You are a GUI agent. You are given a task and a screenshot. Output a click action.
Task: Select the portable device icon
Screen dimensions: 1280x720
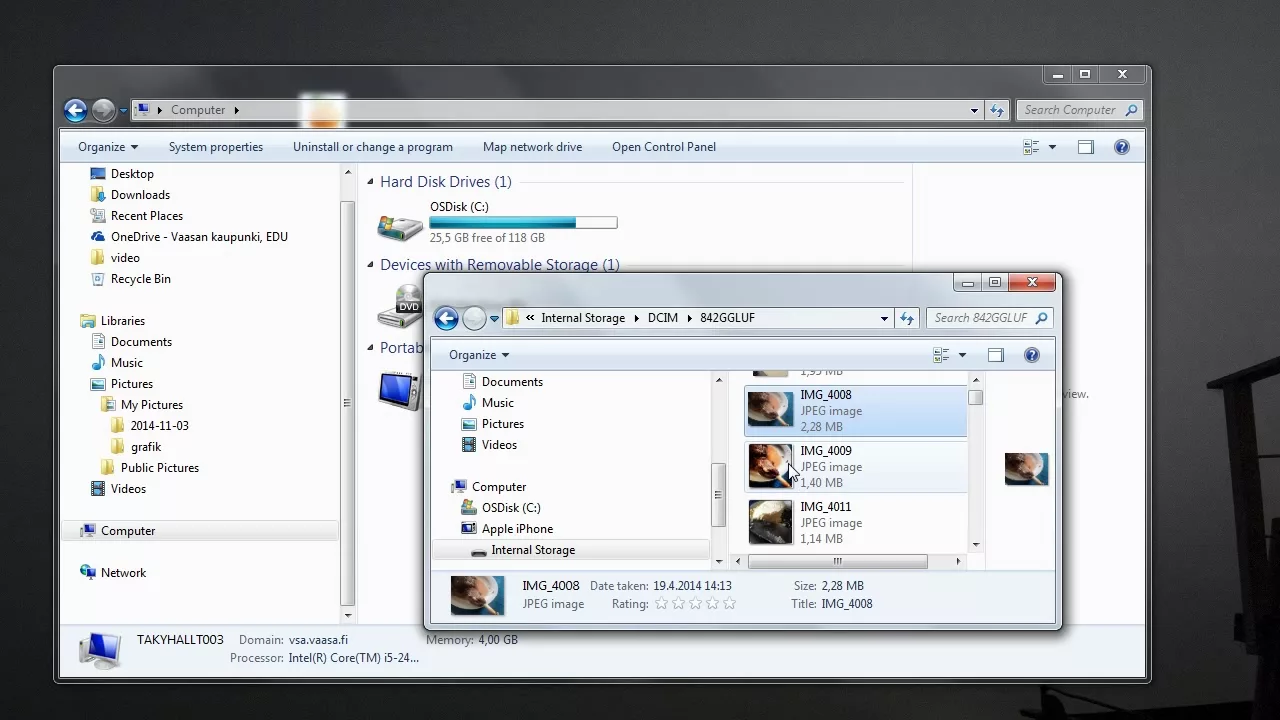click(x=399, y=391)
